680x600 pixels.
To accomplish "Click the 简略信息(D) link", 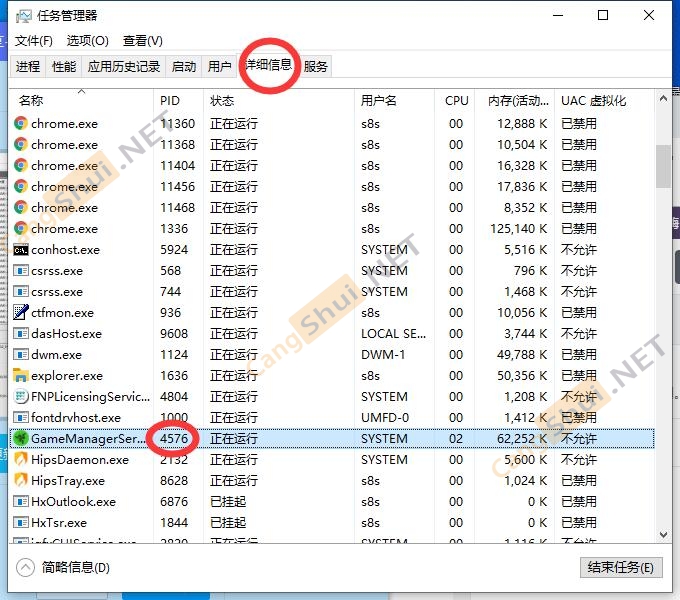I will click(x=75, y=567).
